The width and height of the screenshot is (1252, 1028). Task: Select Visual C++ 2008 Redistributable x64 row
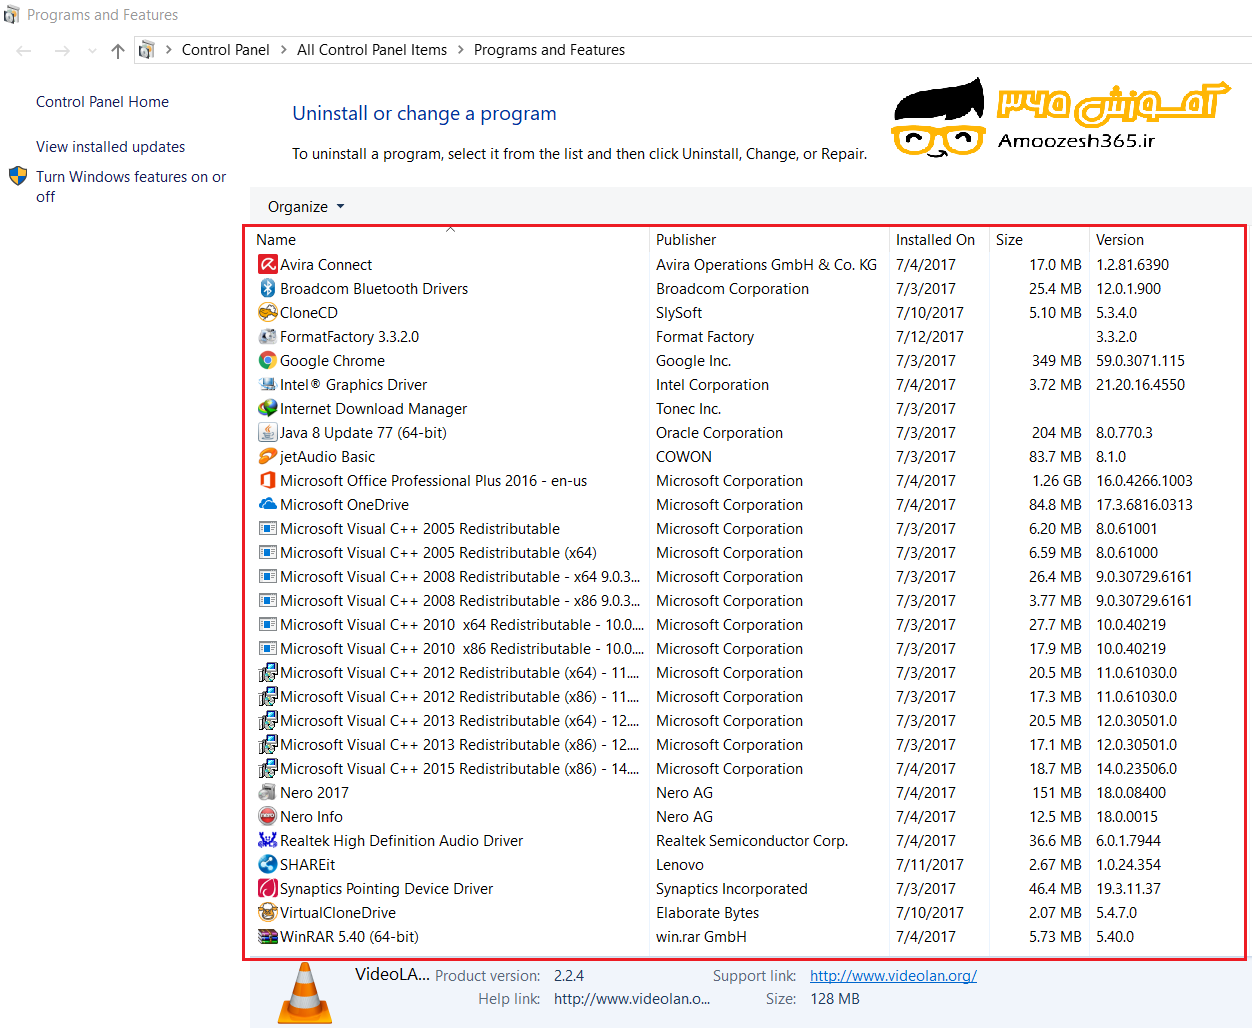[x=745, y=576]
